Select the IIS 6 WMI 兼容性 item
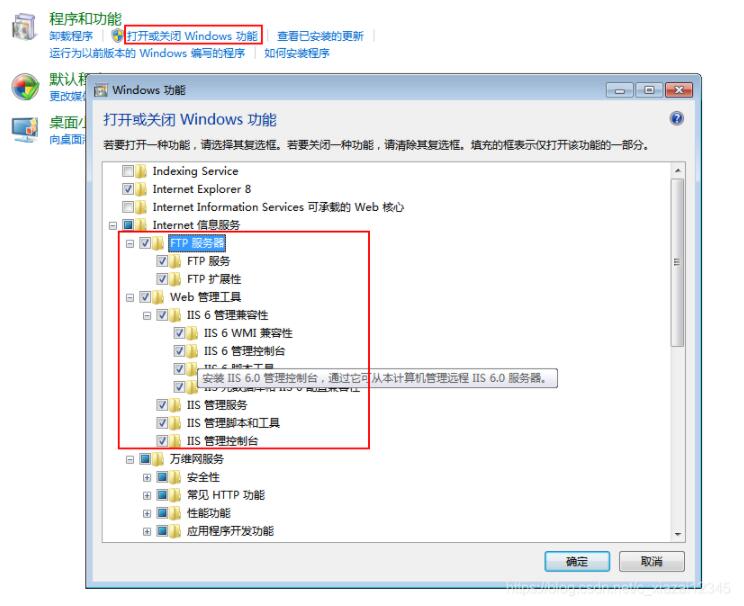This screenshot has height=606, width=744. [x=248, y=333]
